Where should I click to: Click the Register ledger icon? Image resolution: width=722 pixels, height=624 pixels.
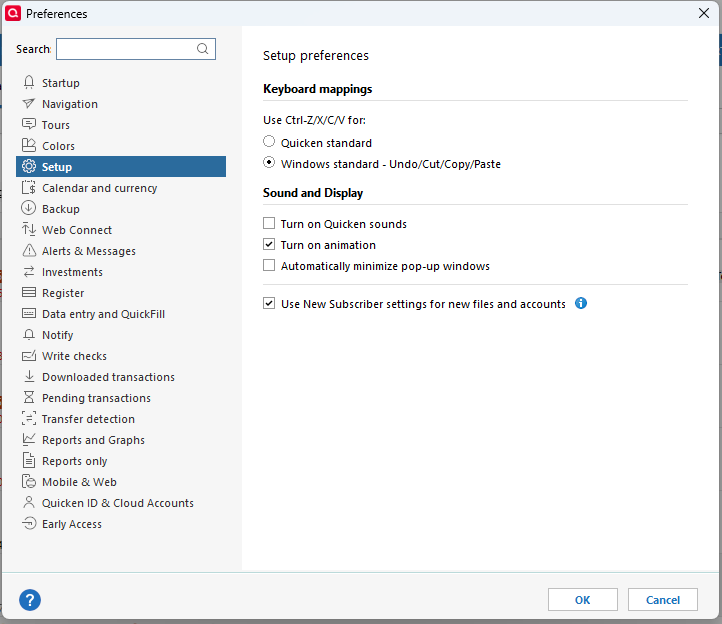[x=29, y=293]
